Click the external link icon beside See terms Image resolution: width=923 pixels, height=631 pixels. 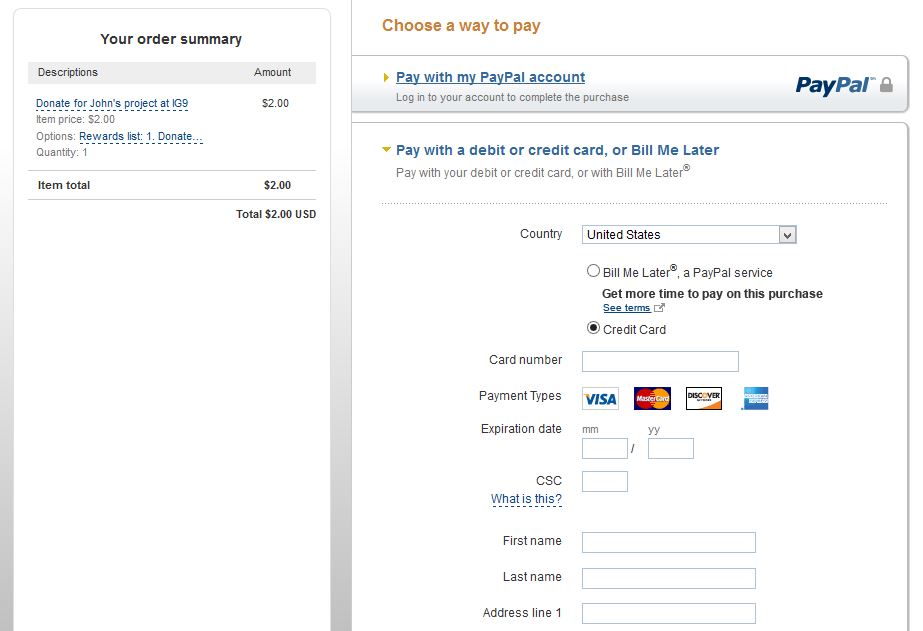(x=659, y=308)
